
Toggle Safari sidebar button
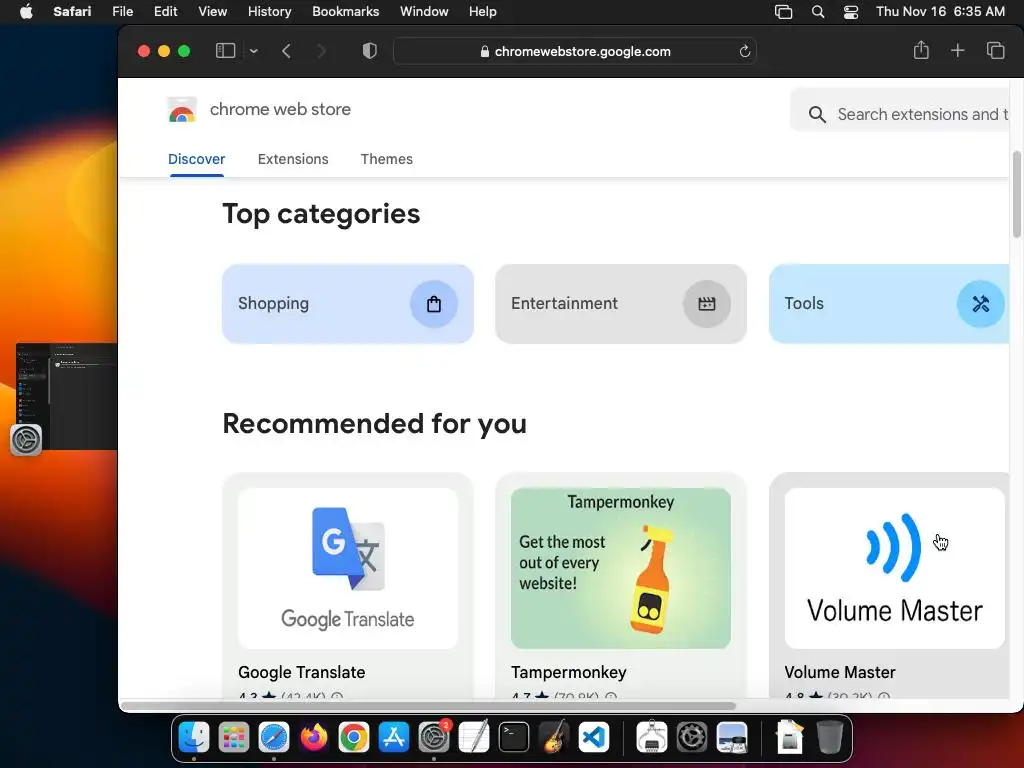coord(225,51)
